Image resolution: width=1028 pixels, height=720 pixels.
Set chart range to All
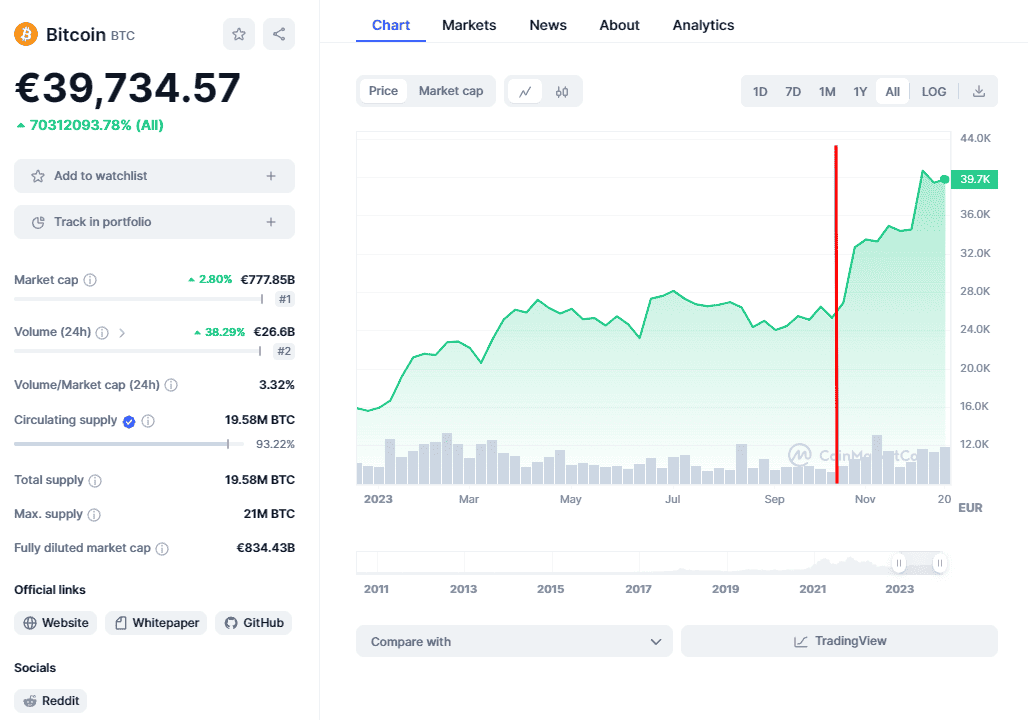click(x=892, y=91)
